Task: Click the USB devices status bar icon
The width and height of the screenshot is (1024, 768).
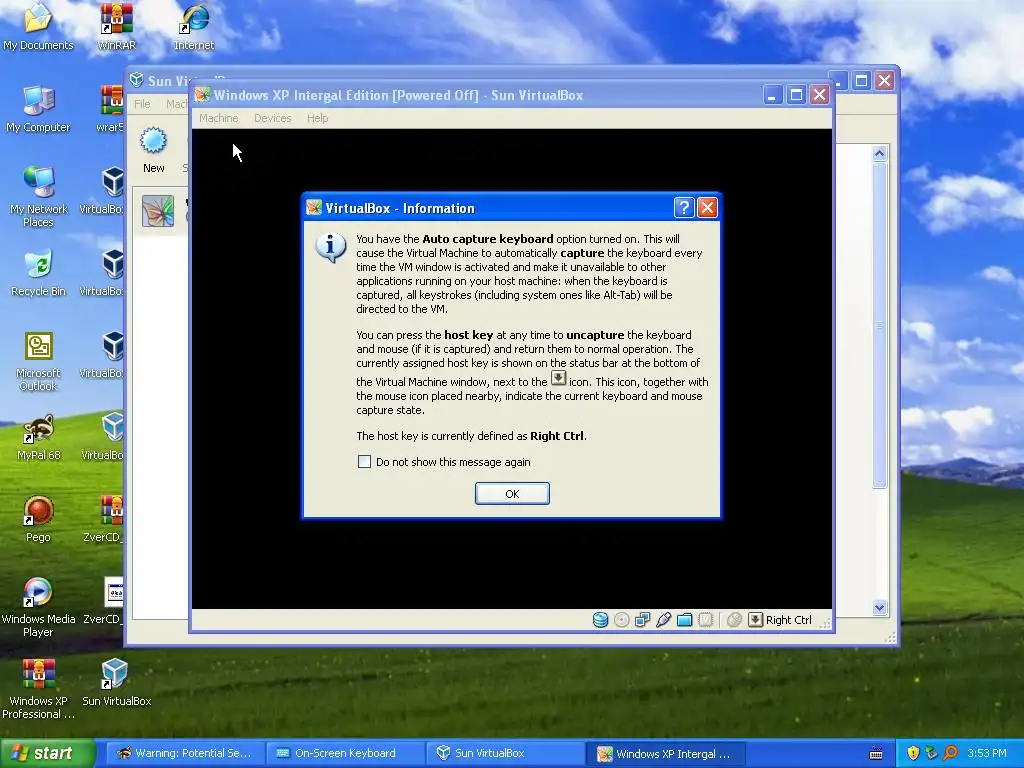Action: pyautogui.click(x=664, y=620)
